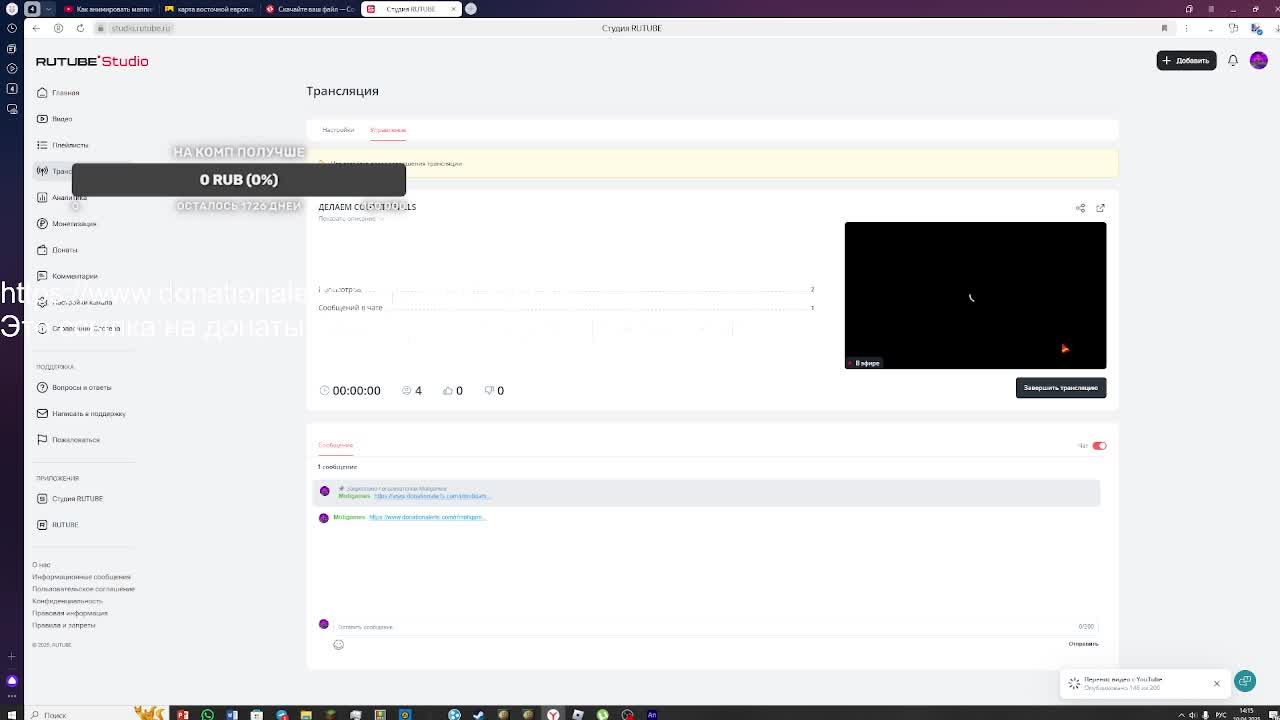
Task: Click the Добавить button
Action: [1186, 60]
